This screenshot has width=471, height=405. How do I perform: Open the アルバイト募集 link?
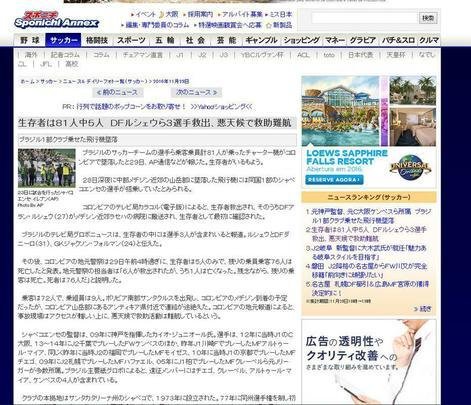[242, 15]
